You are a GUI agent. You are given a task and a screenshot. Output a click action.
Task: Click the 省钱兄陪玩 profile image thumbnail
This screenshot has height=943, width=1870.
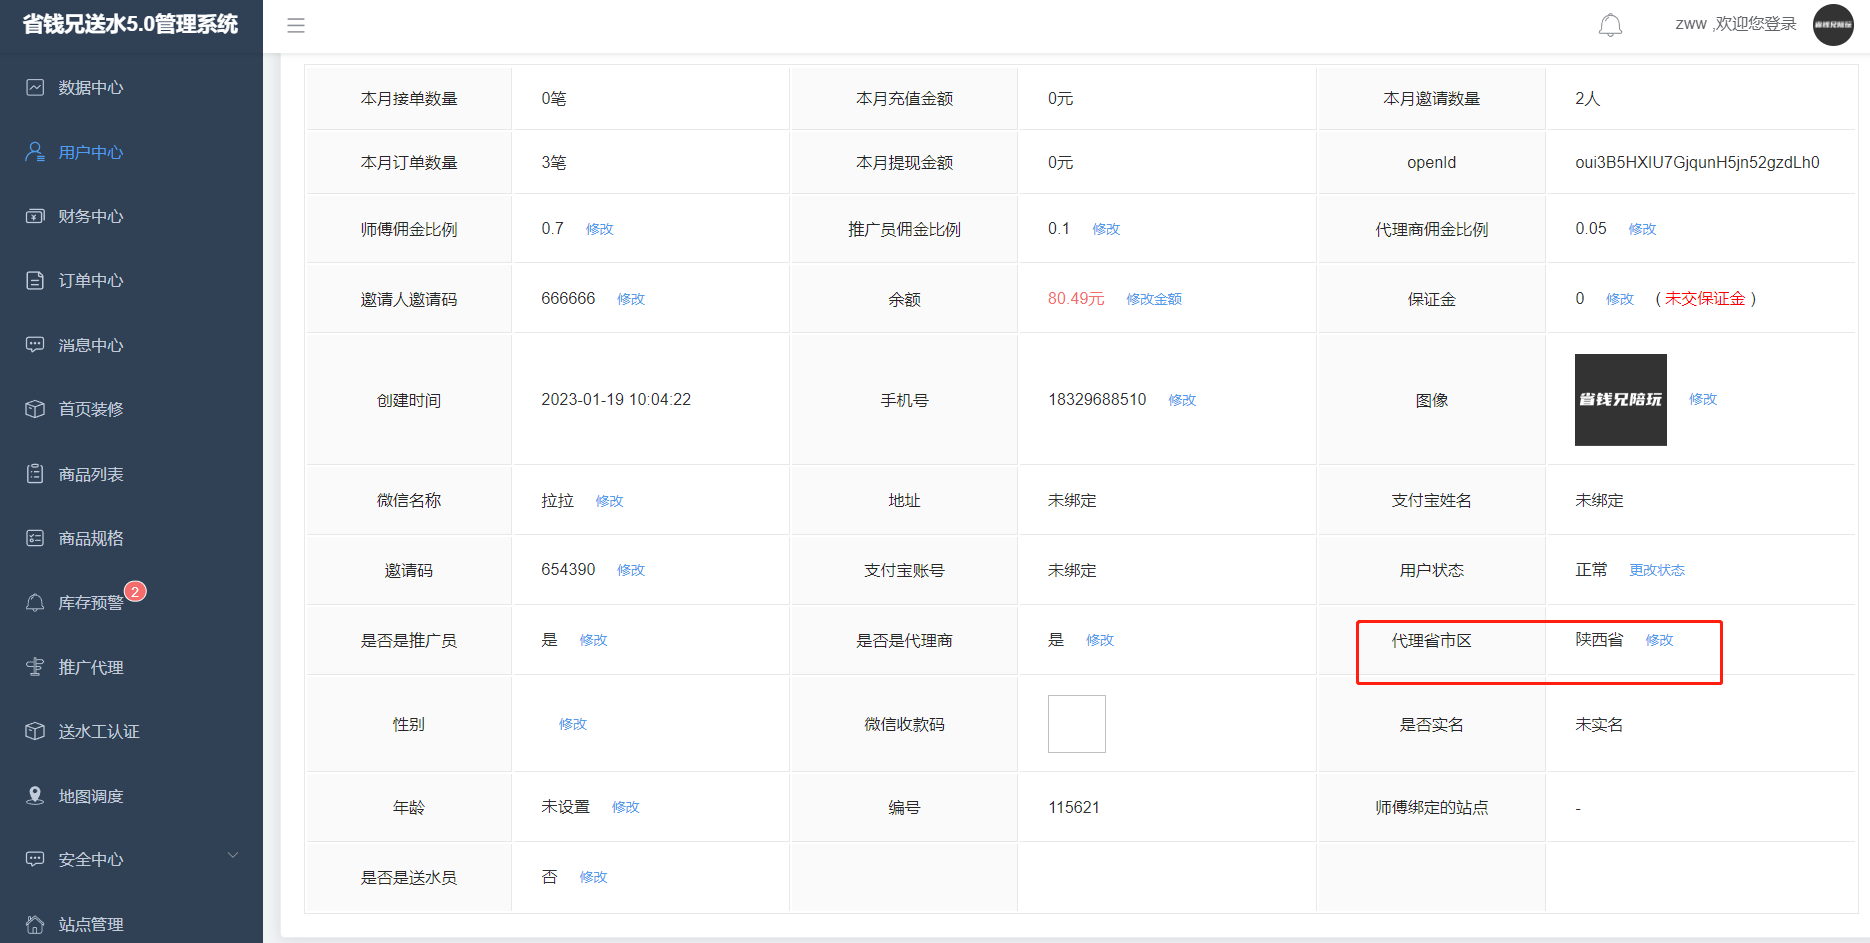pos(1620,400)
